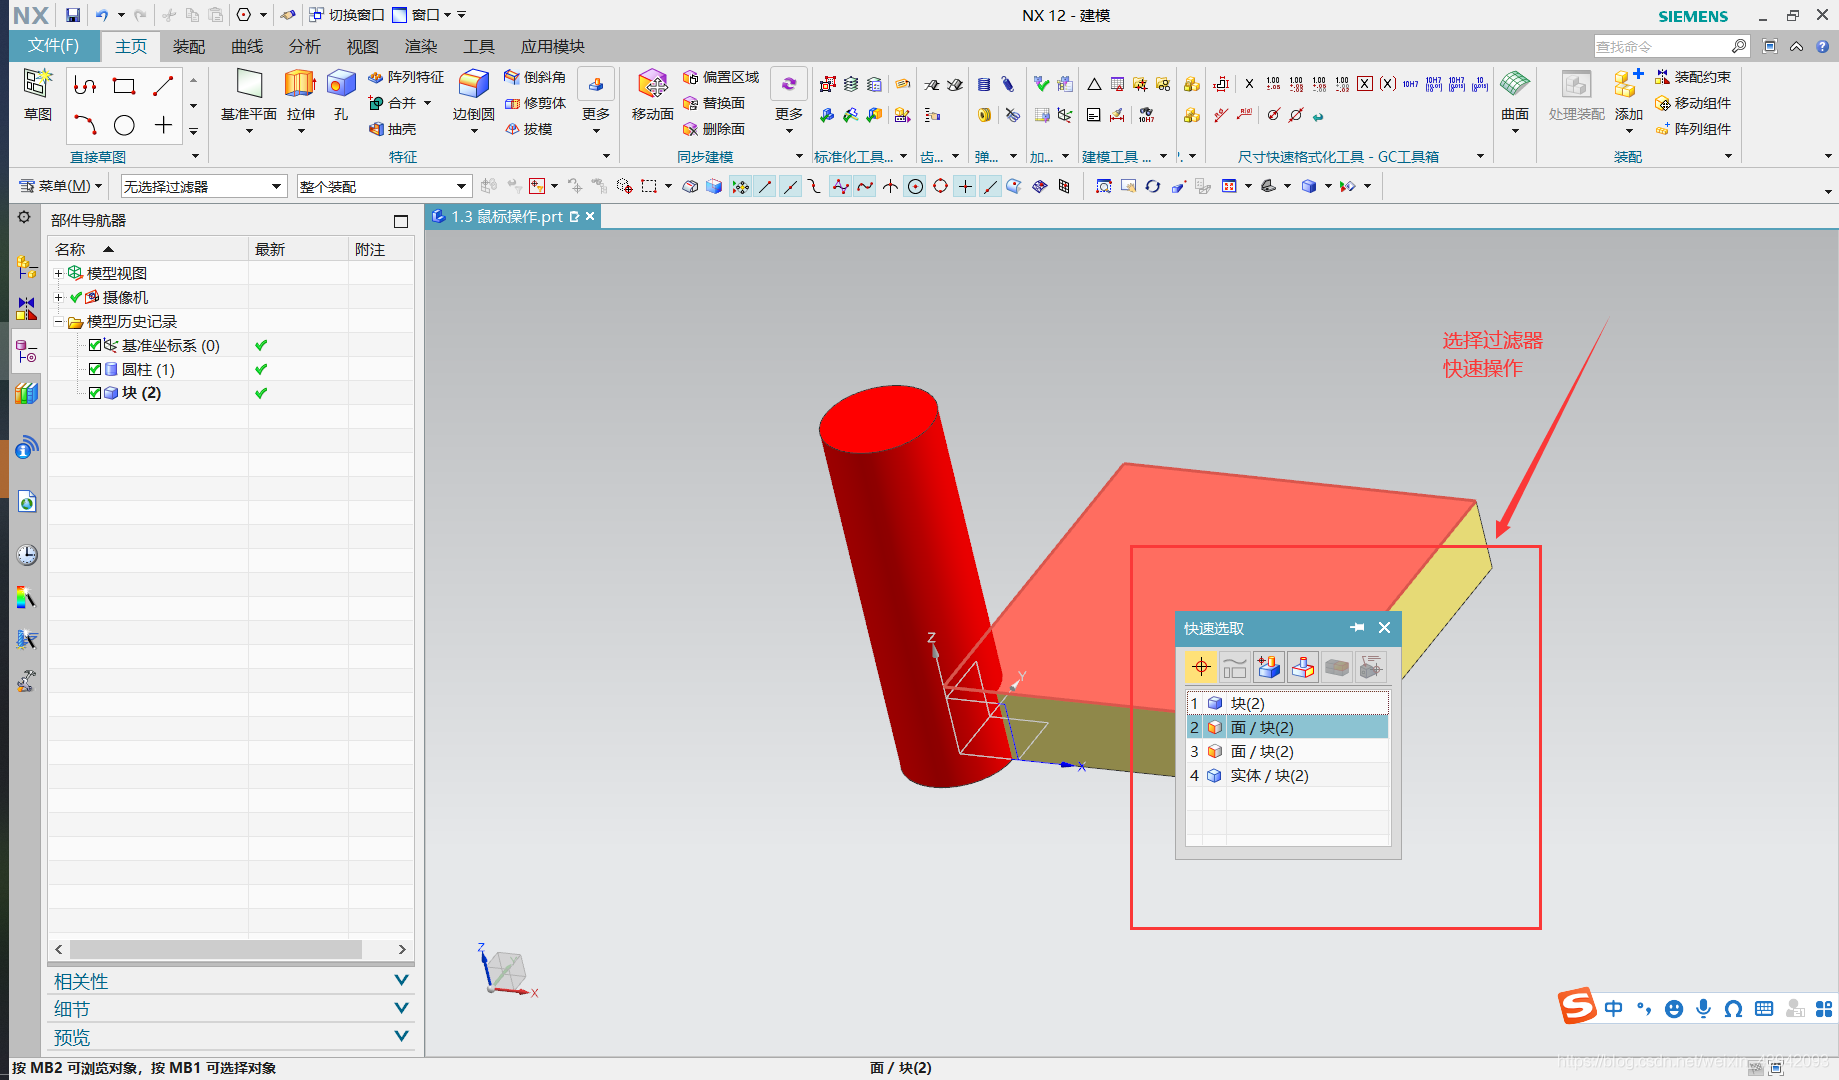The width and height of the screenshot is (1839, 1080).
Task: Switch to the 曲线 ribbon tab
Action: tap(247, 47)
